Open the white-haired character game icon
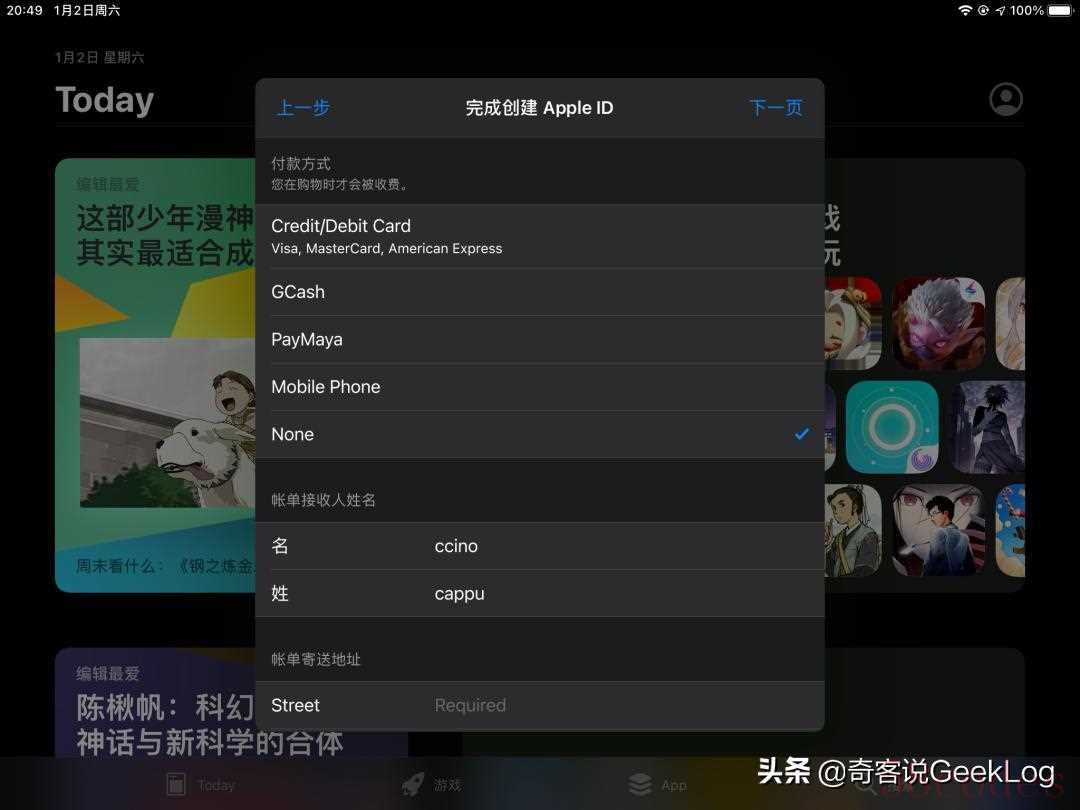 coord(938,324)
